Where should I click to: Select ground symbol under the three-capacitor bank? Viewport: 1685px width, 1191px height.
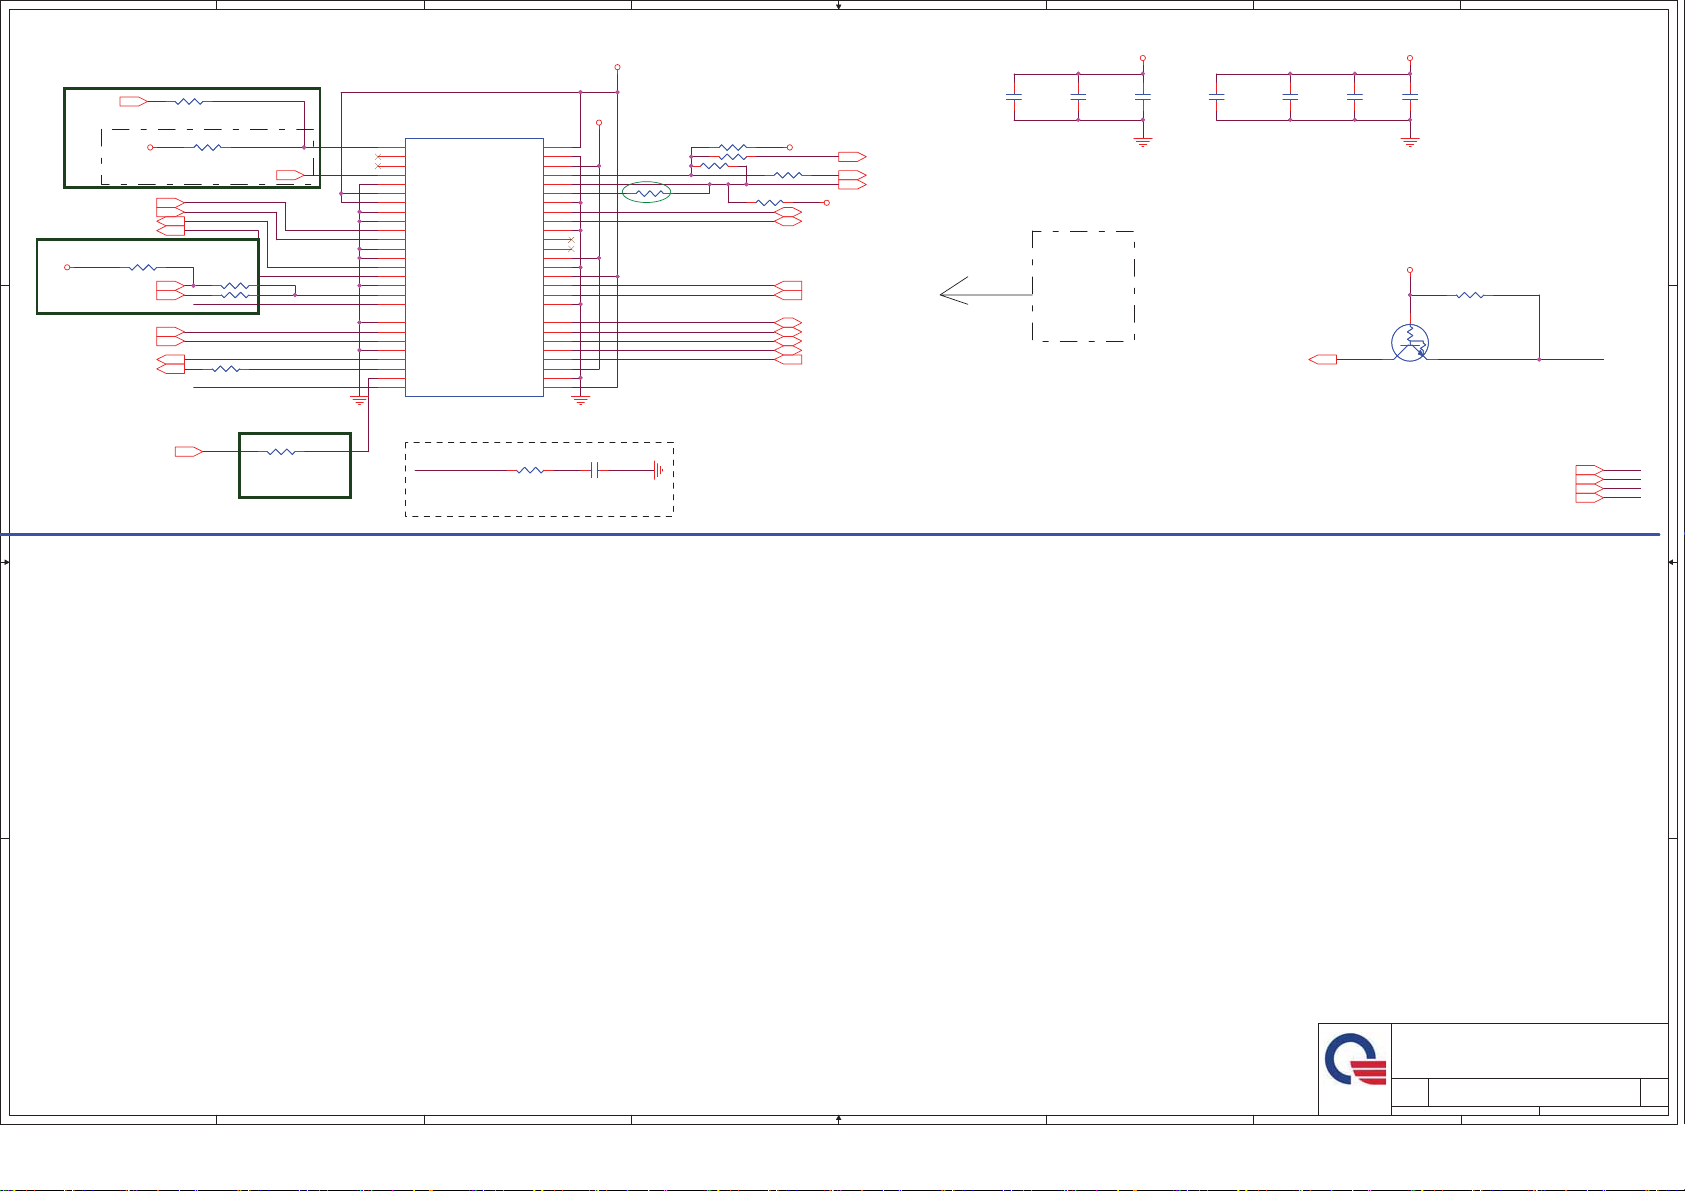pos(1143,141)
